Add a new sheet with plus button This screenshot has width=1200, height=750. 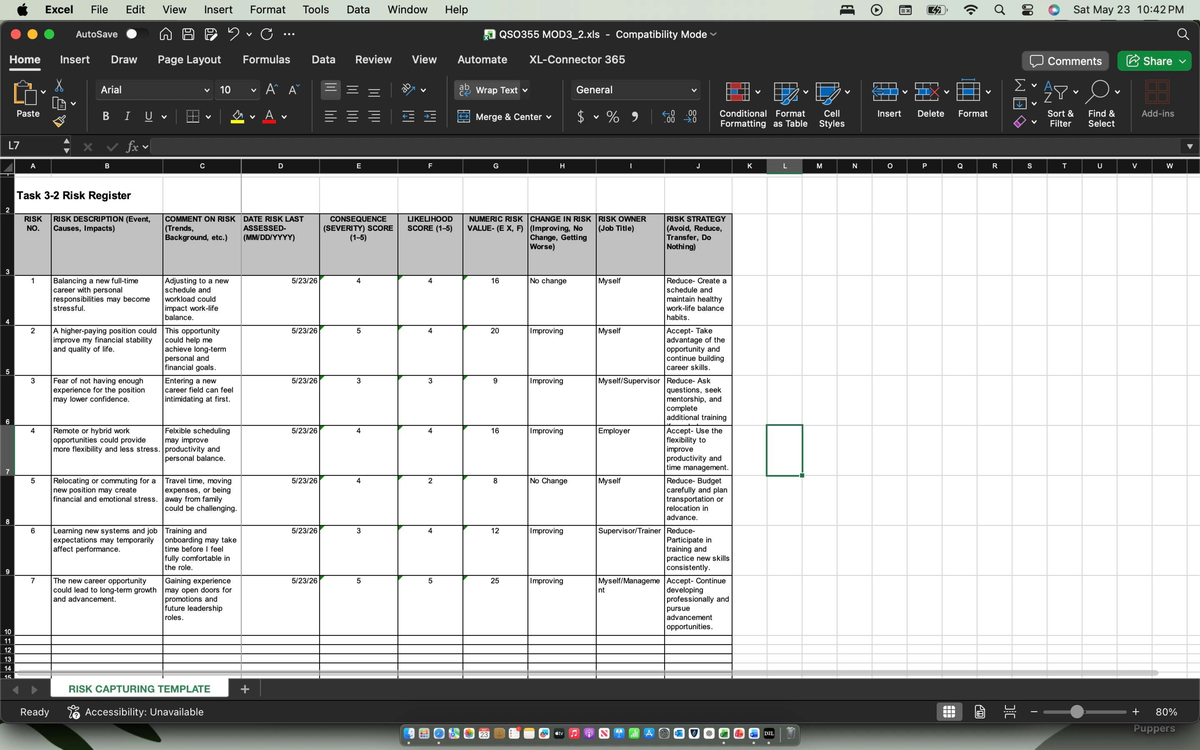tap(246, 689)
